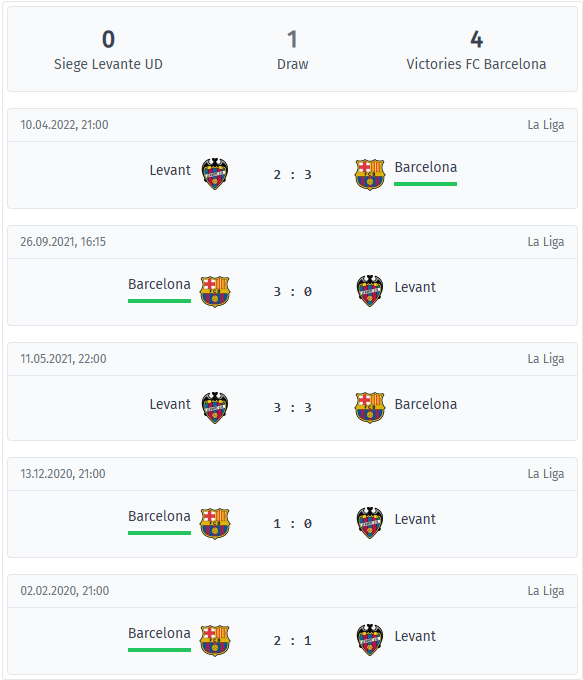This screenshot has height=680, width=583.
Task: Click Barcelona crest in 11.05.2021 match
Action: pos(370,408)
